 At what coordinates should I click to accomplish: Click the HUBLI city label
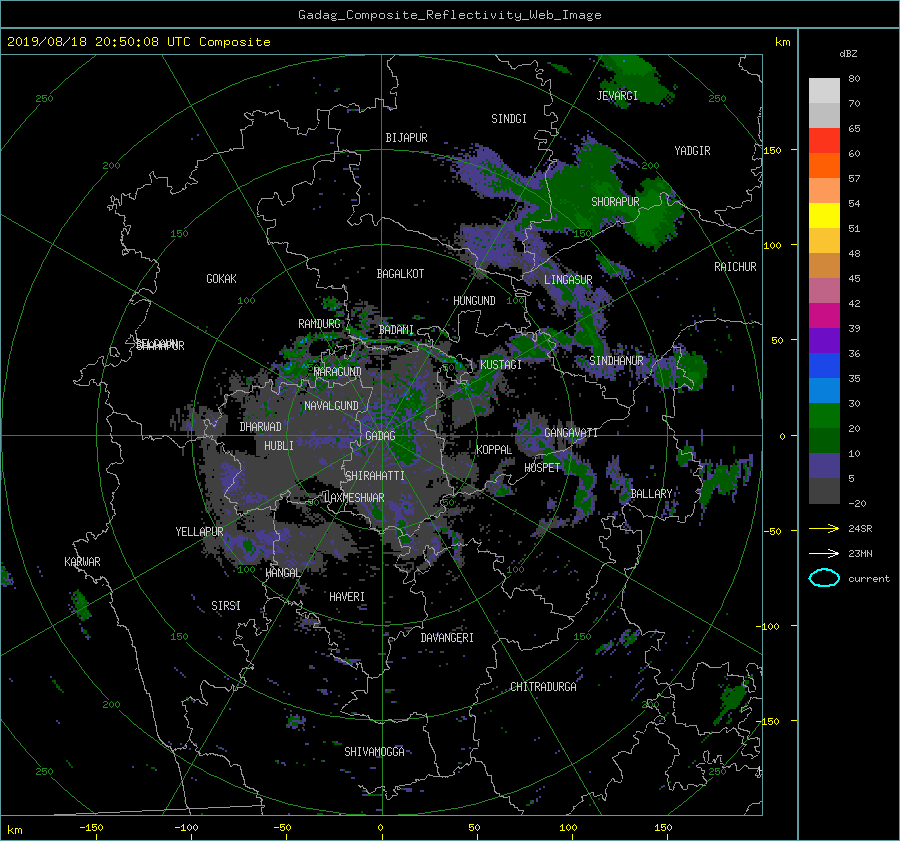[x=278, y=445]
